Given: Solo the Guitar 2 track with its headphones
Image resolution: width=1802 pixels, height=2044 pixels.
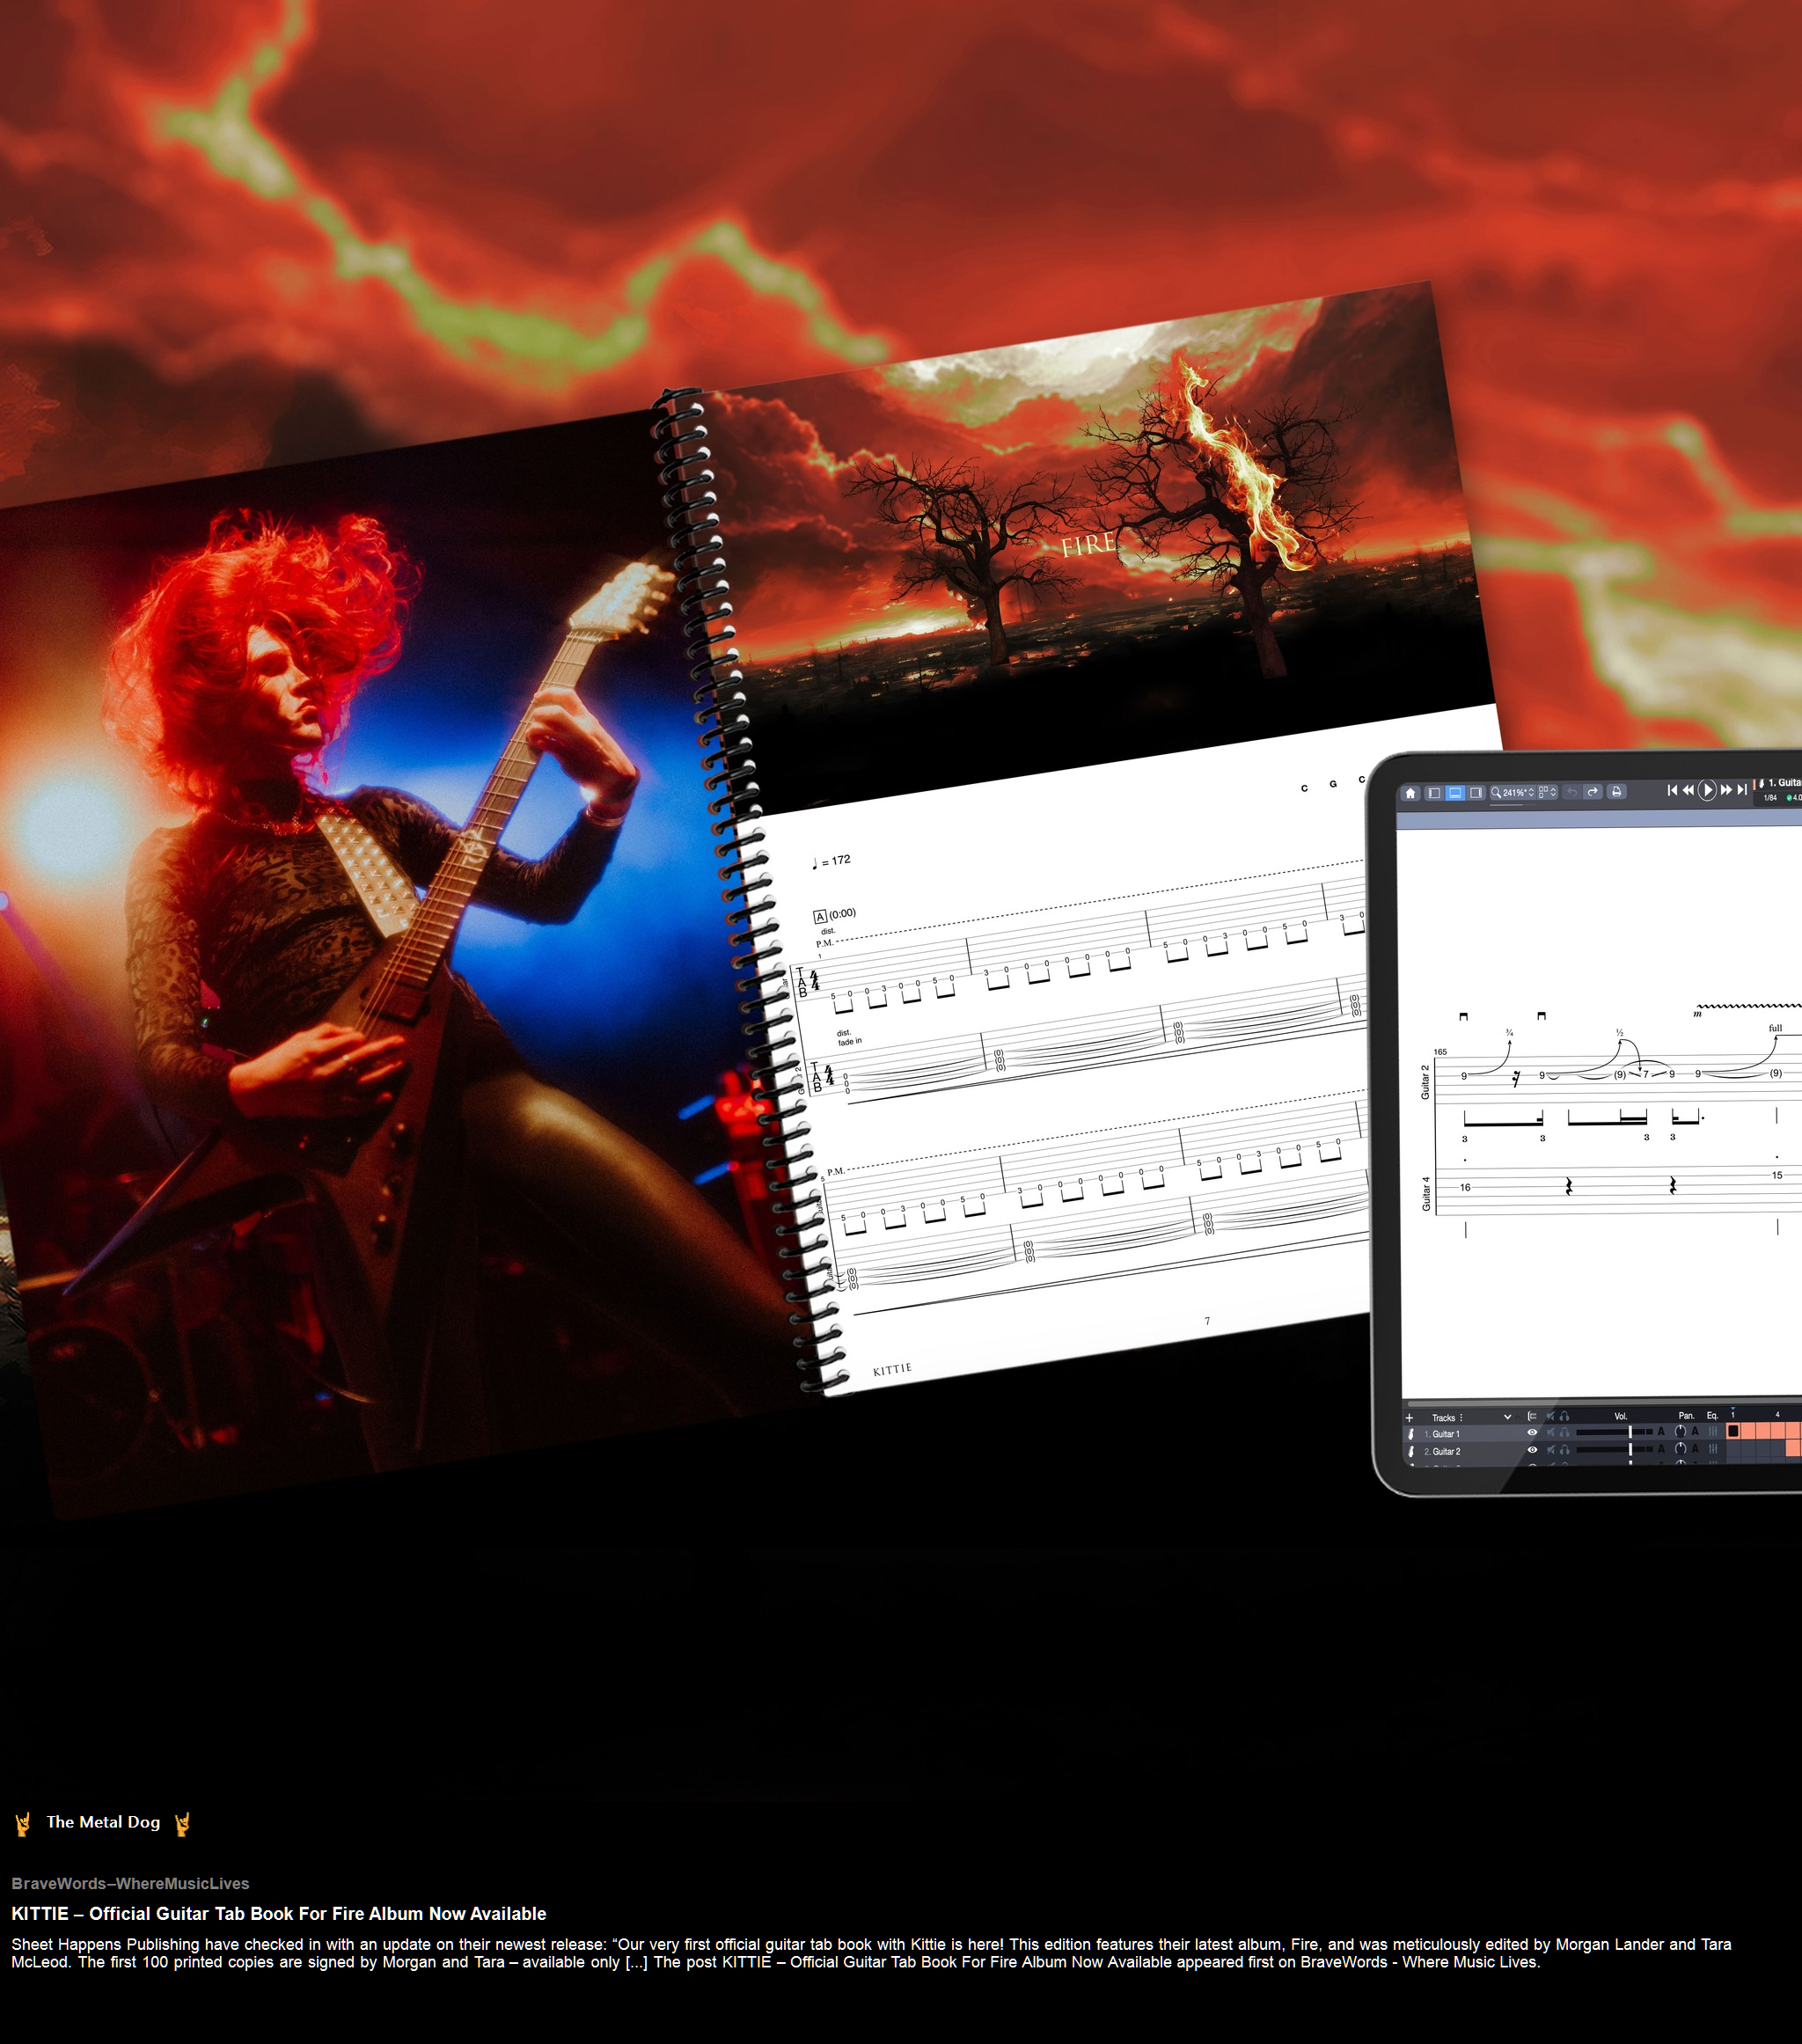Looking at the screenshot, I should point(1565,1451).
